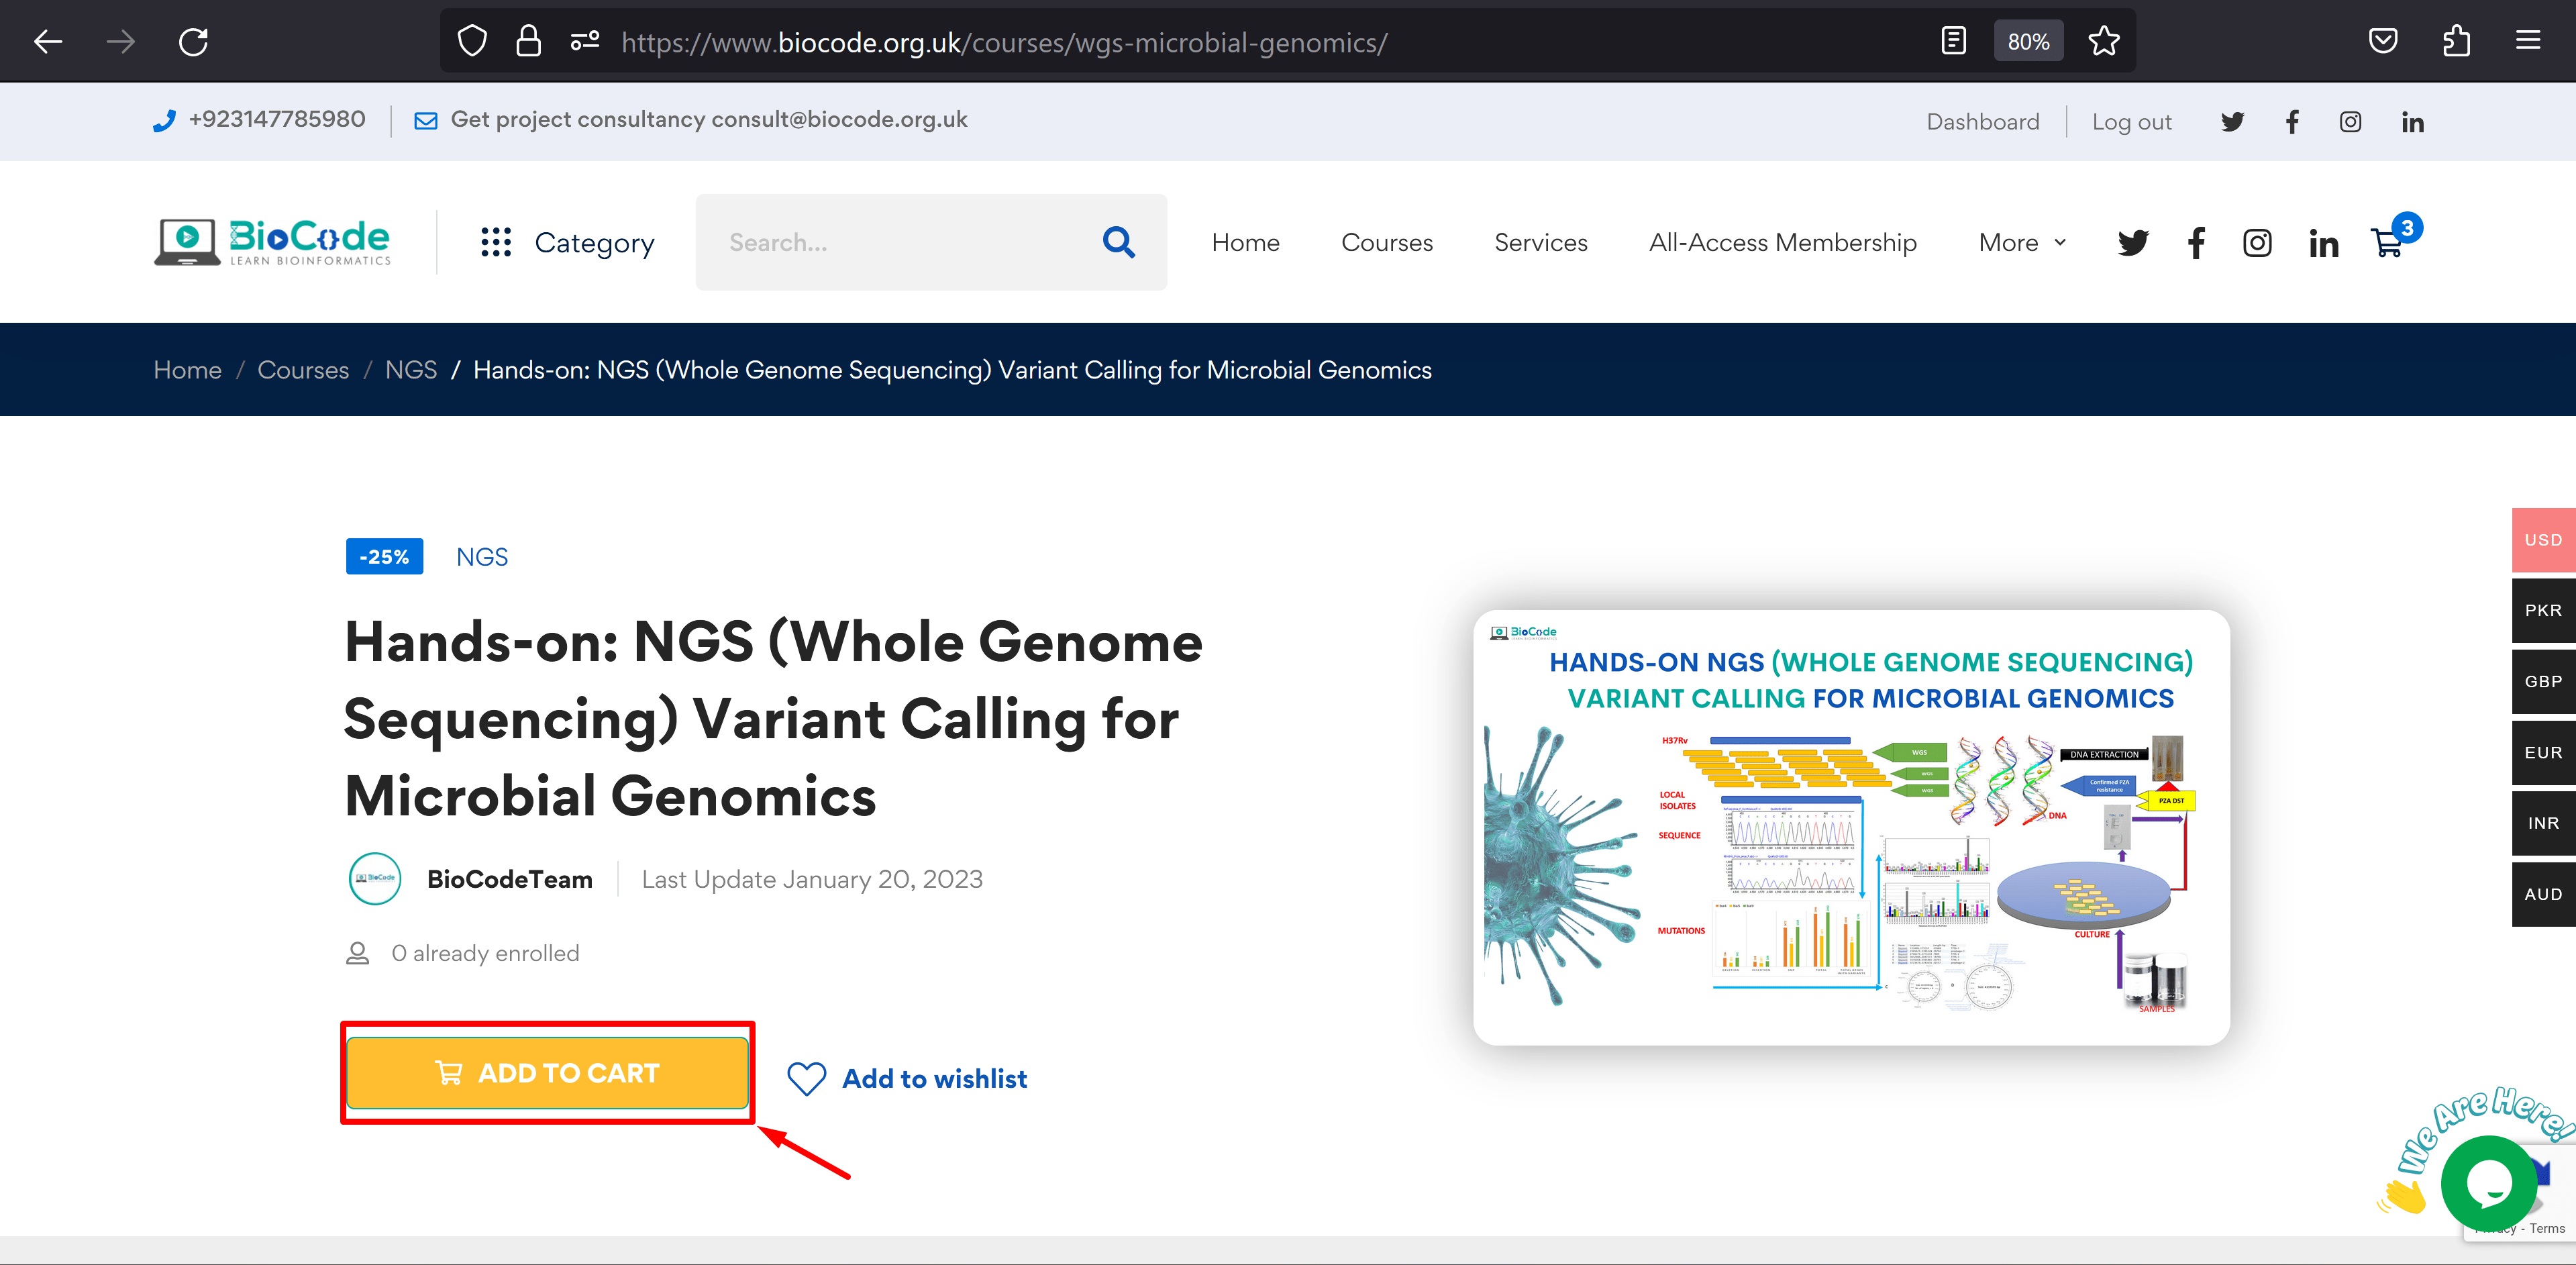This screenshot has width=2576, height=1265.
Task: Toggle GBP currency selector
Action: click(x=2544, y=680)
